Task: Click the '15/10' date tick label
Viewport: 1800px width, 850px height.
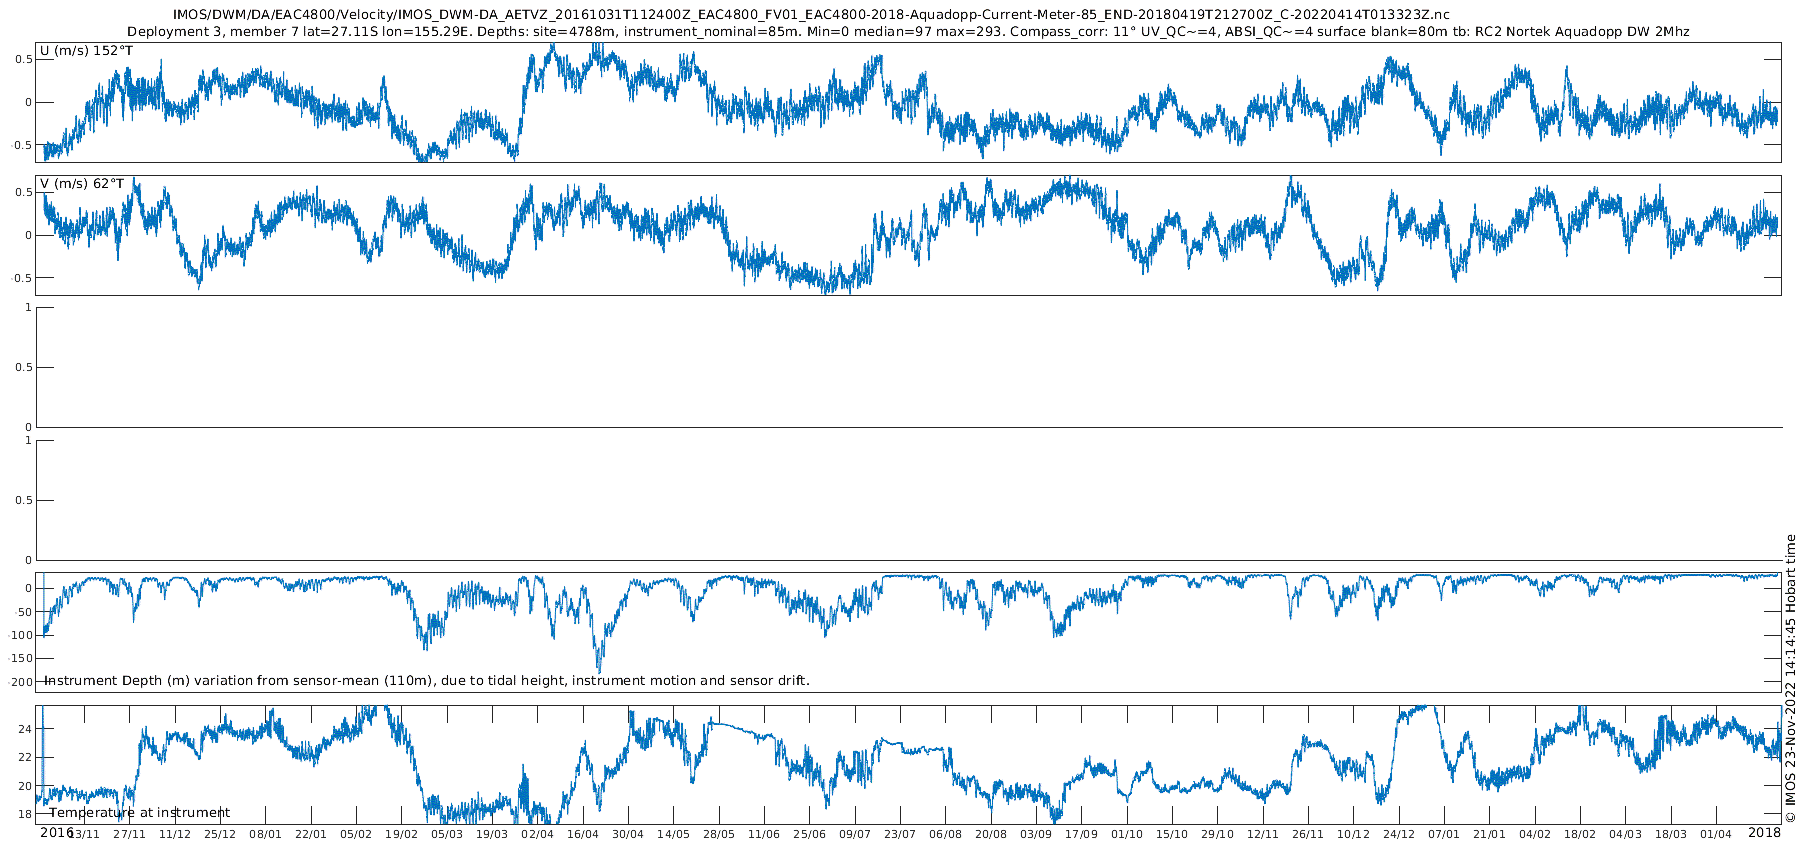Action: click(x=1172, y=834)
